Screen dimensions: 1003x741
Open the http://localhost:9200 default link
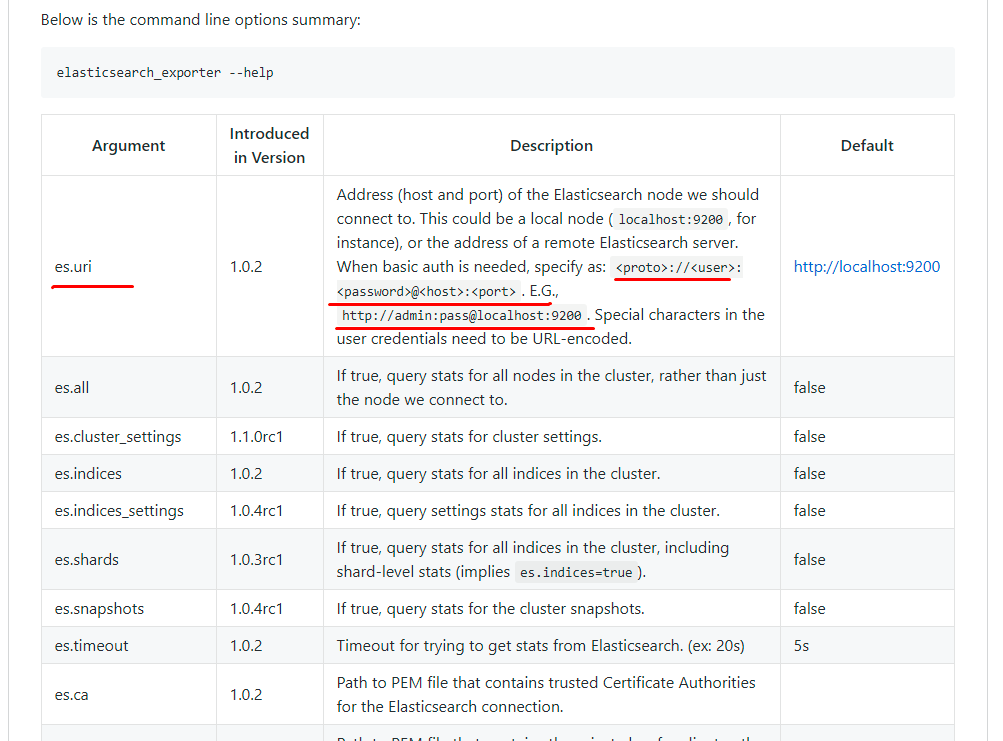click(x=867, y=267)
